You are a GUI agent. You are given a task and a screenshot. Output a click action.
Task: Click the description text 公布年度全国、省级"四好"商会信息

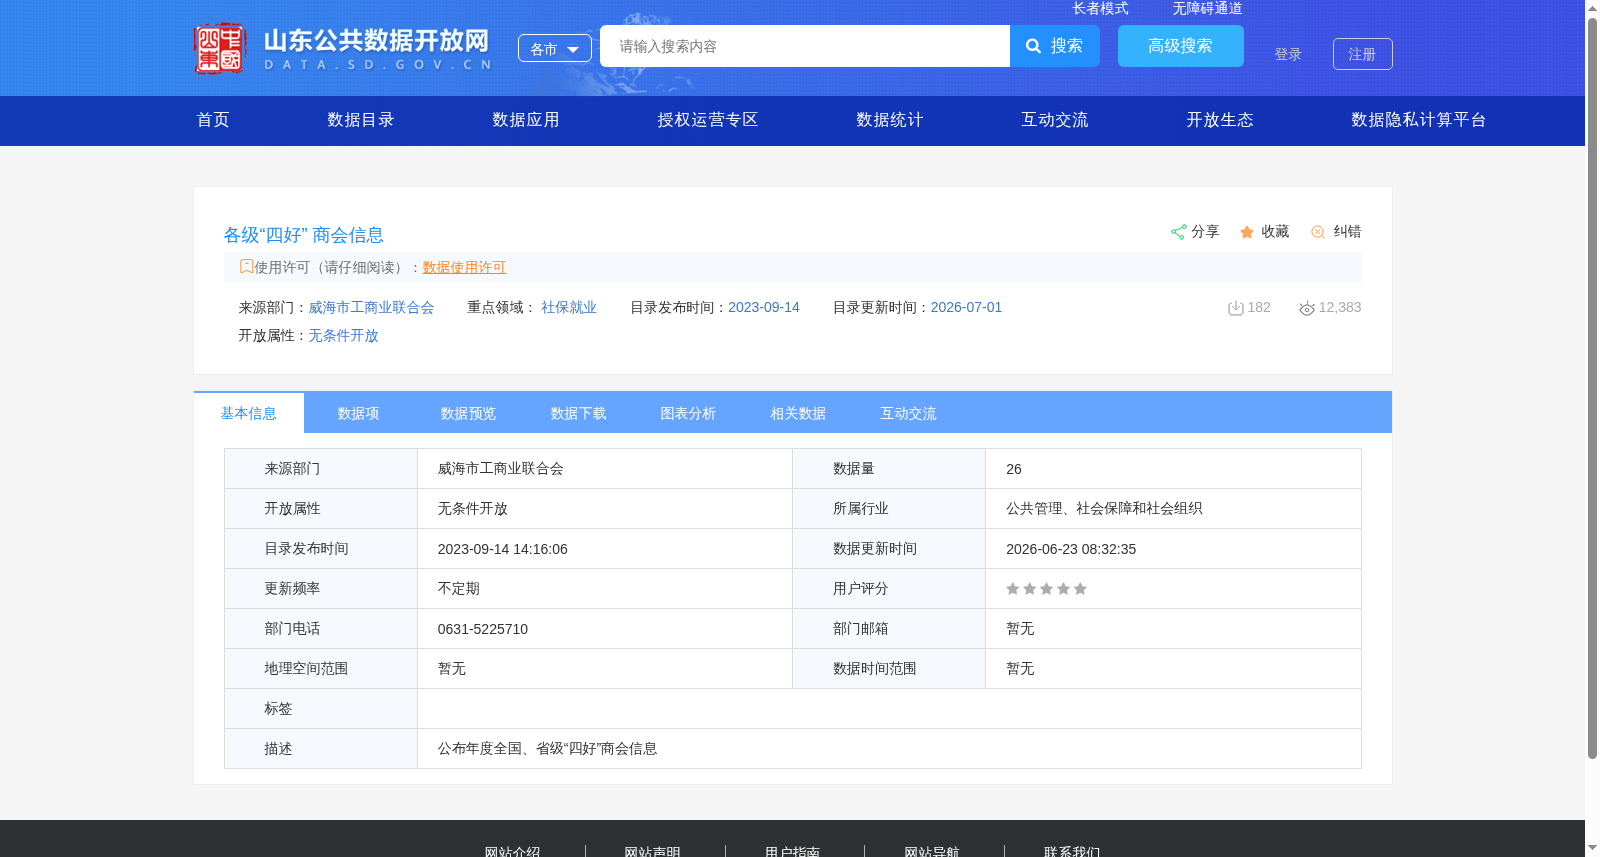(547, 749)
